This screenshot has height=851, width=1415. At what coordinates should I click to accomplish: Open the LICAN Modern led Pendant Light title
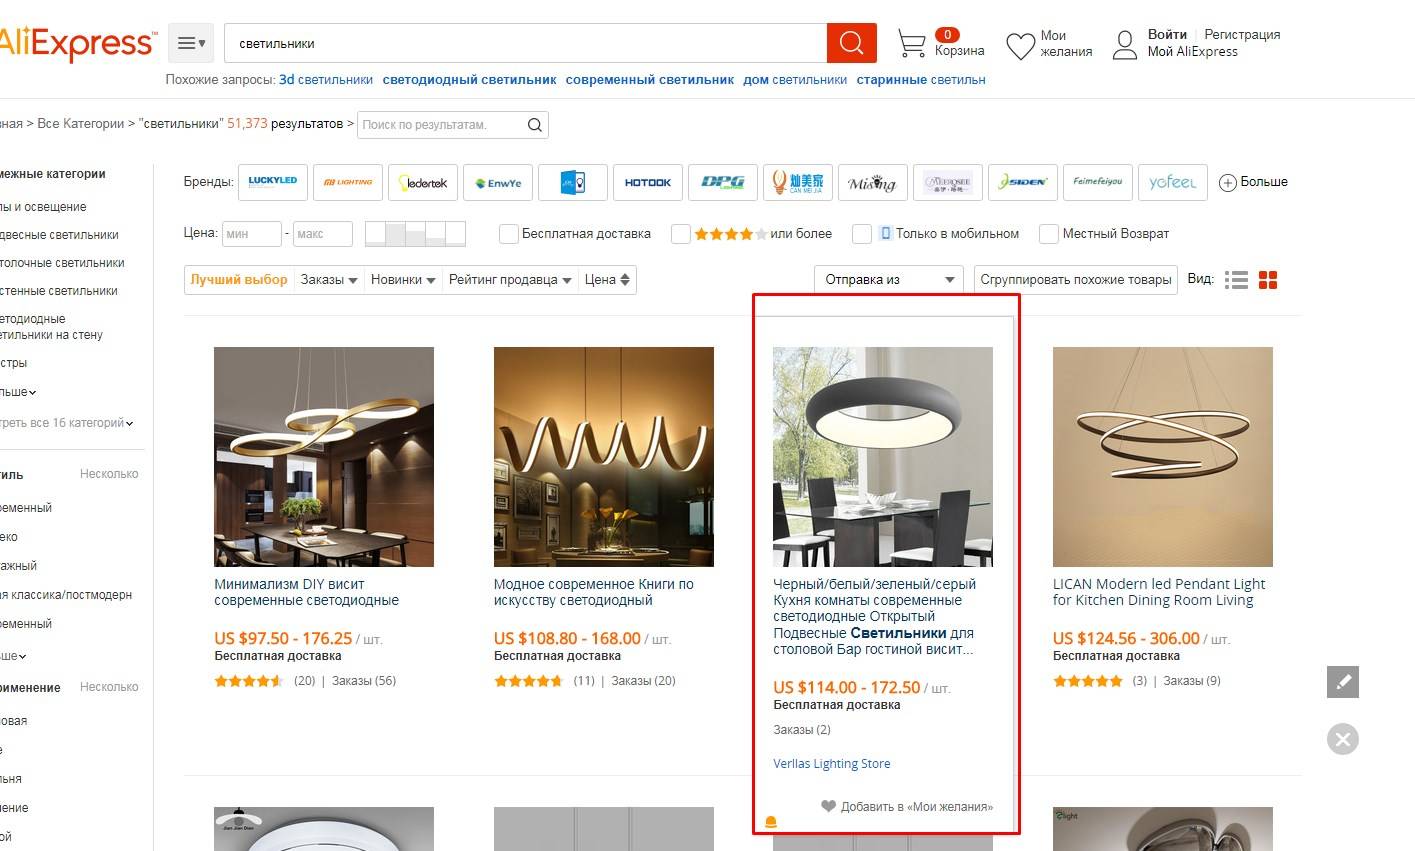tap(1159, 592)
